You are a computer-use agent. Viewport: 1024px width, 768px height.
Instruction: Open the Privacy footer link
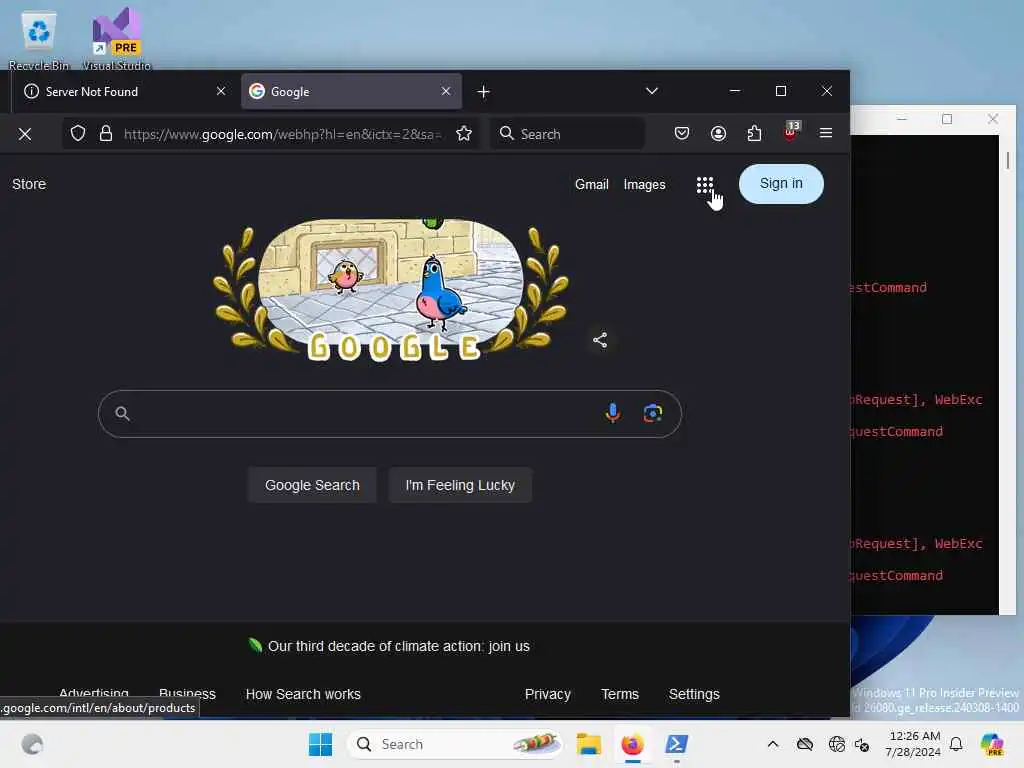[548, 694]
